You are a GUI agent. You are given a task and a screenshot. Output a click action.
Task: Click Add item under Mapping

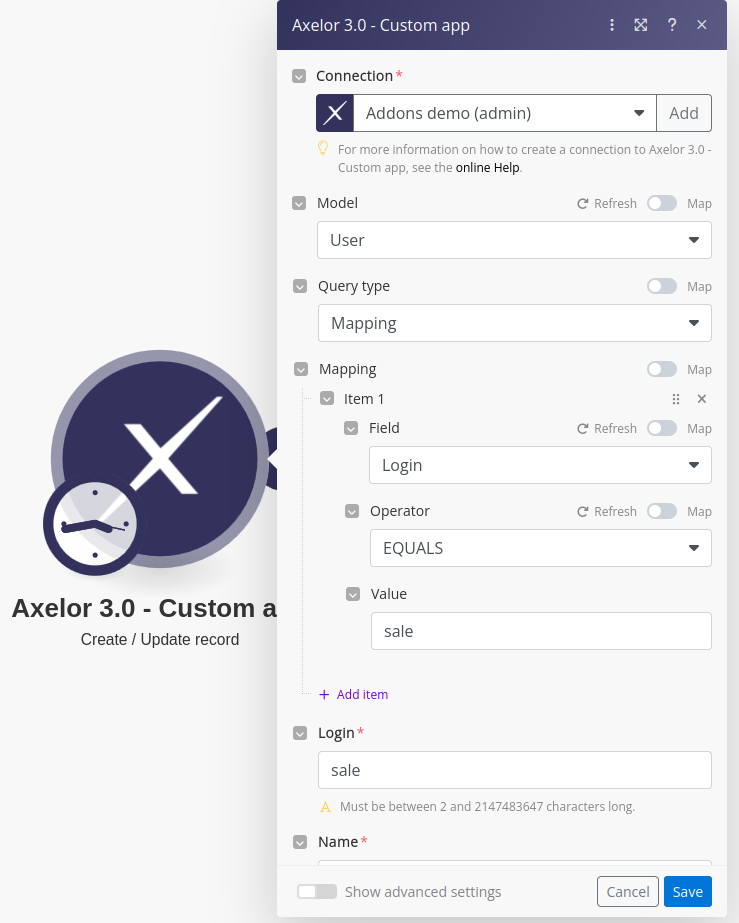click(x=354, y=694)
